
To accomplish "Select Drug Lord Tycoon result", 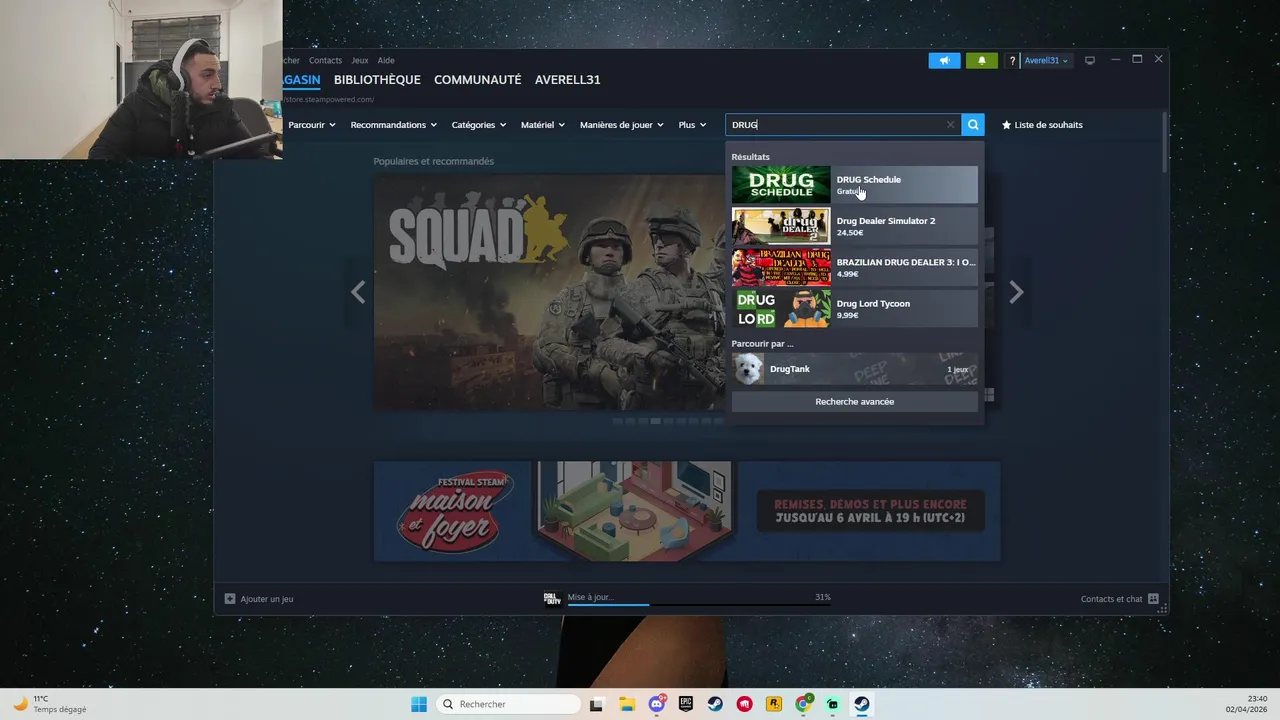I will click(854, 309).
